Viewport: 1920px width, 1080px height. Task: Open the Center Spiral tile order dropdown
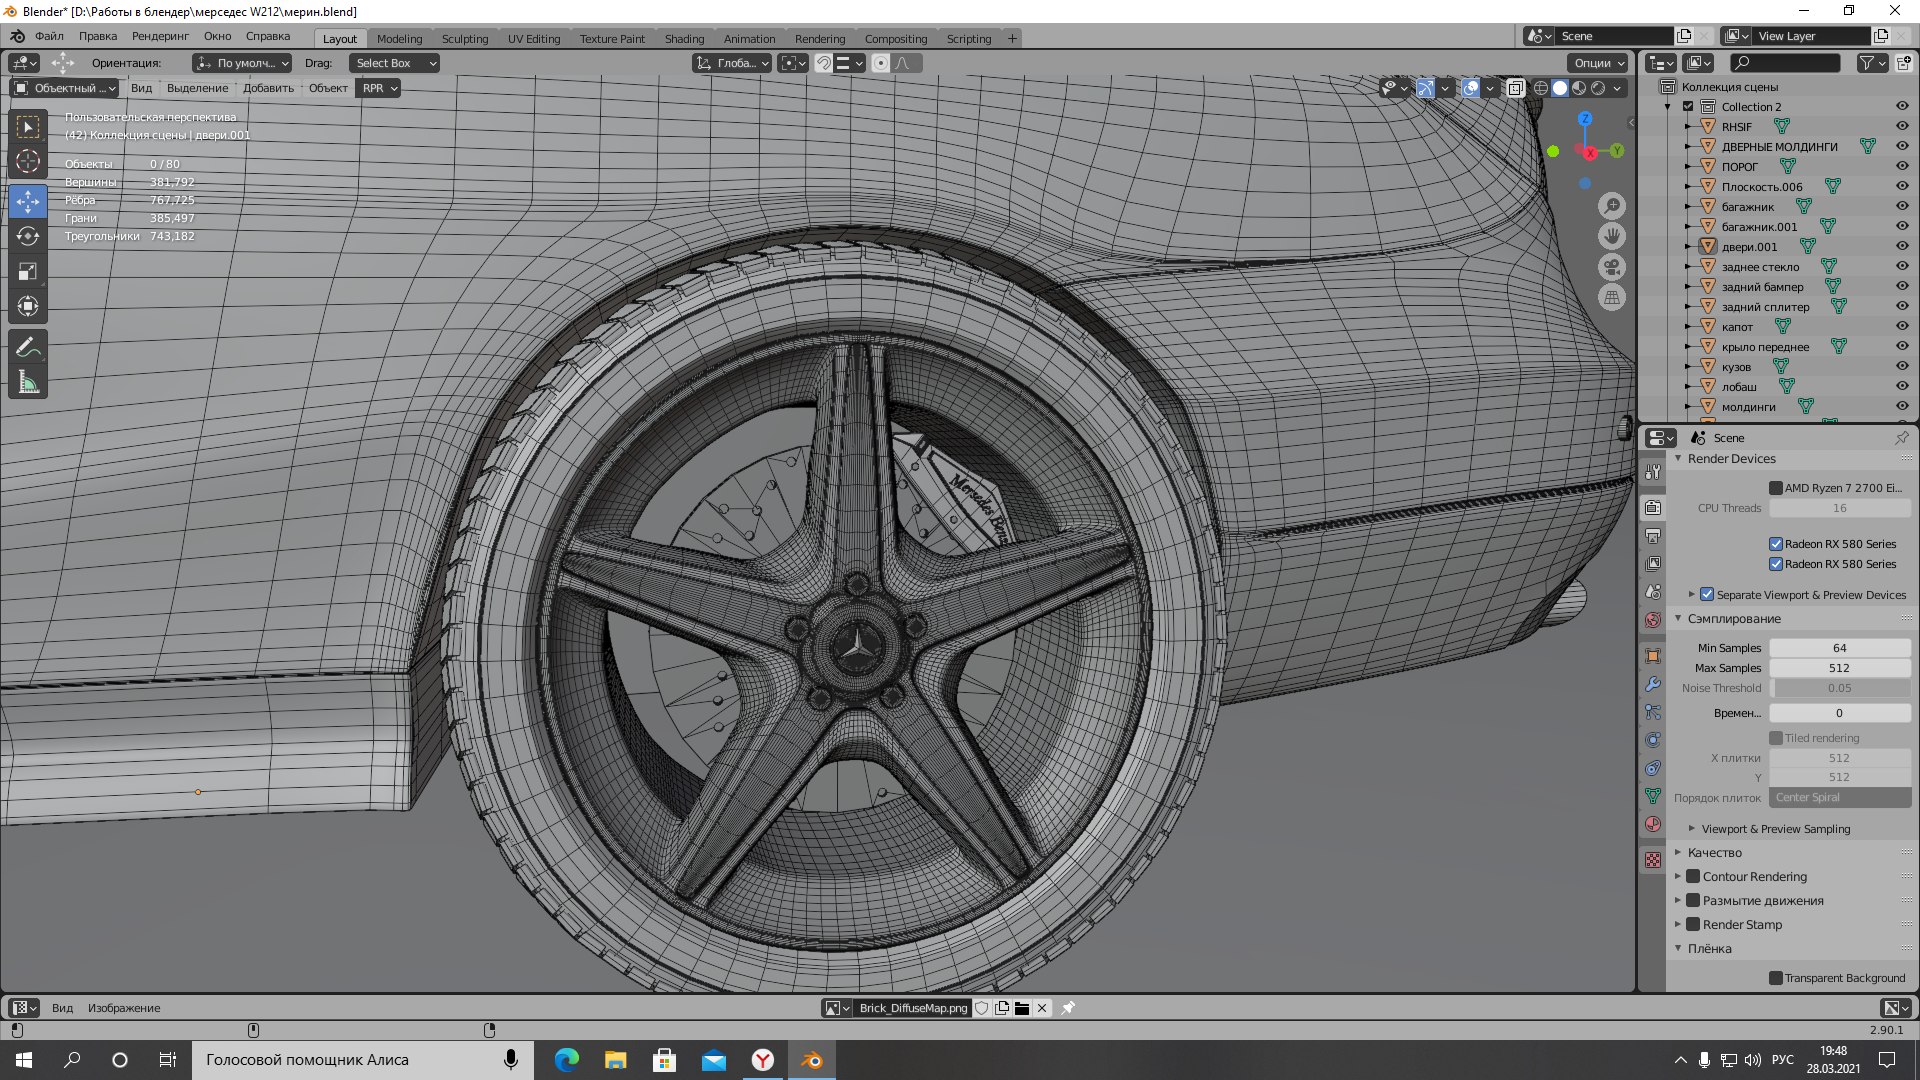coord(1840,797)
